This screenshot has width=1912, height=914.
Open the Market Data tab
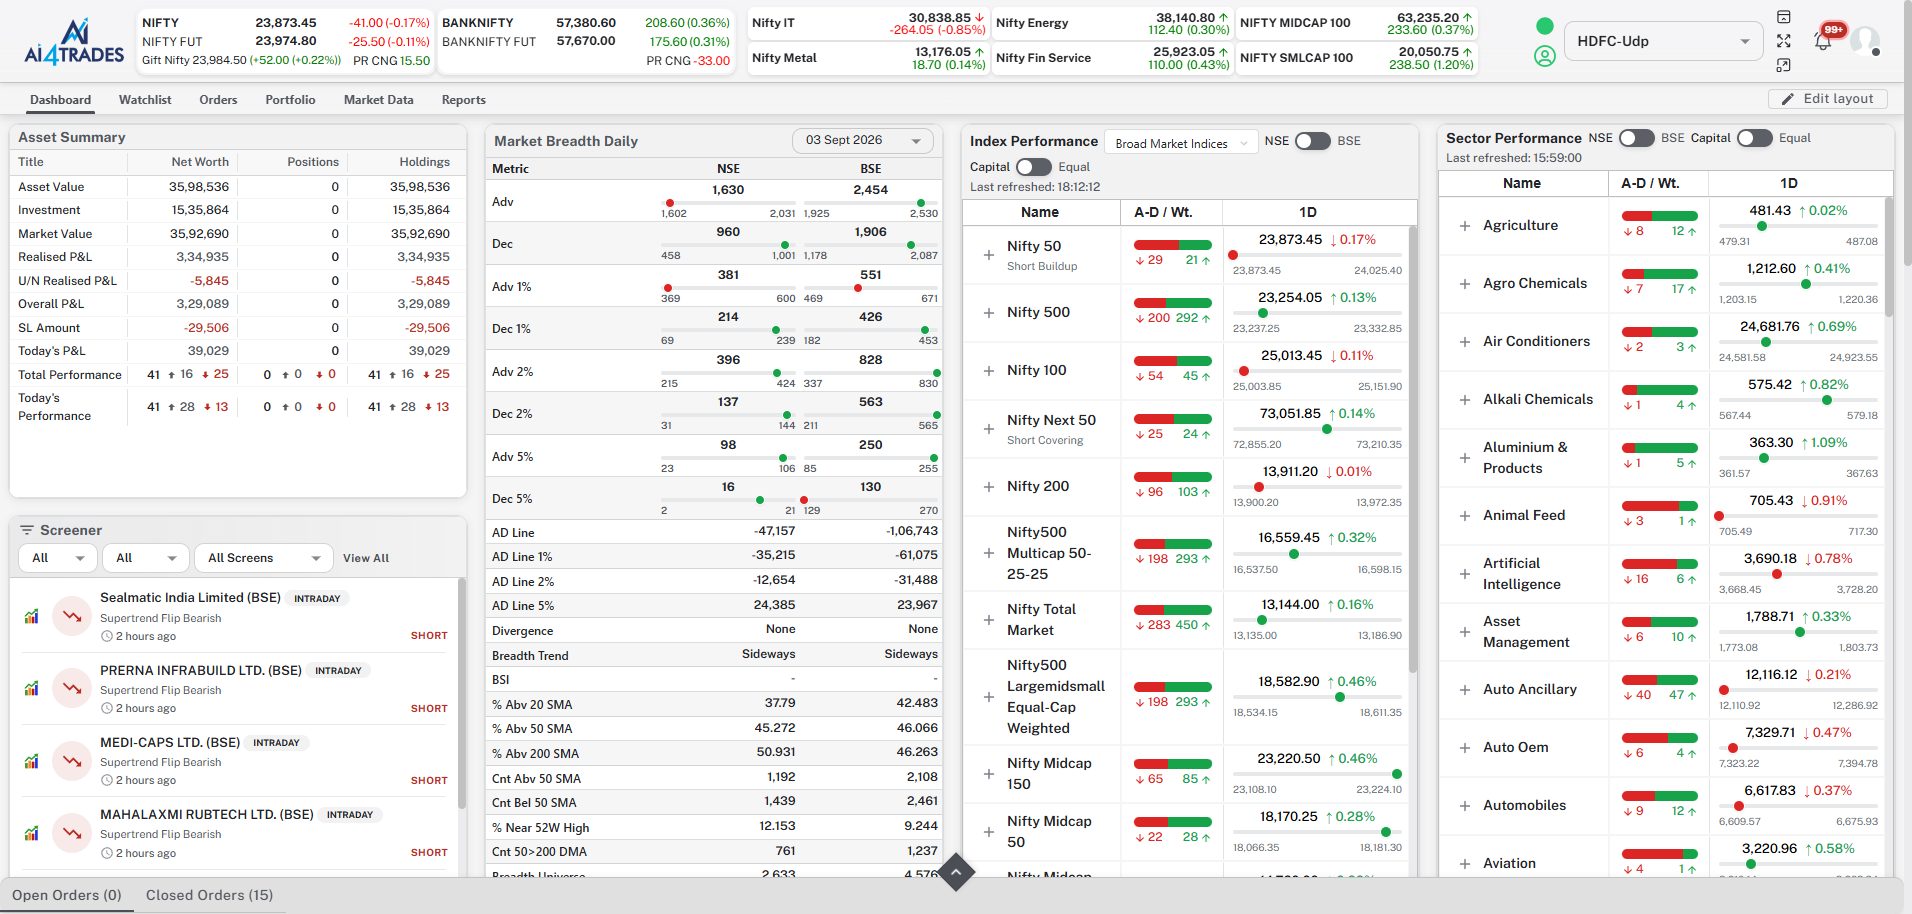point(378,100)
